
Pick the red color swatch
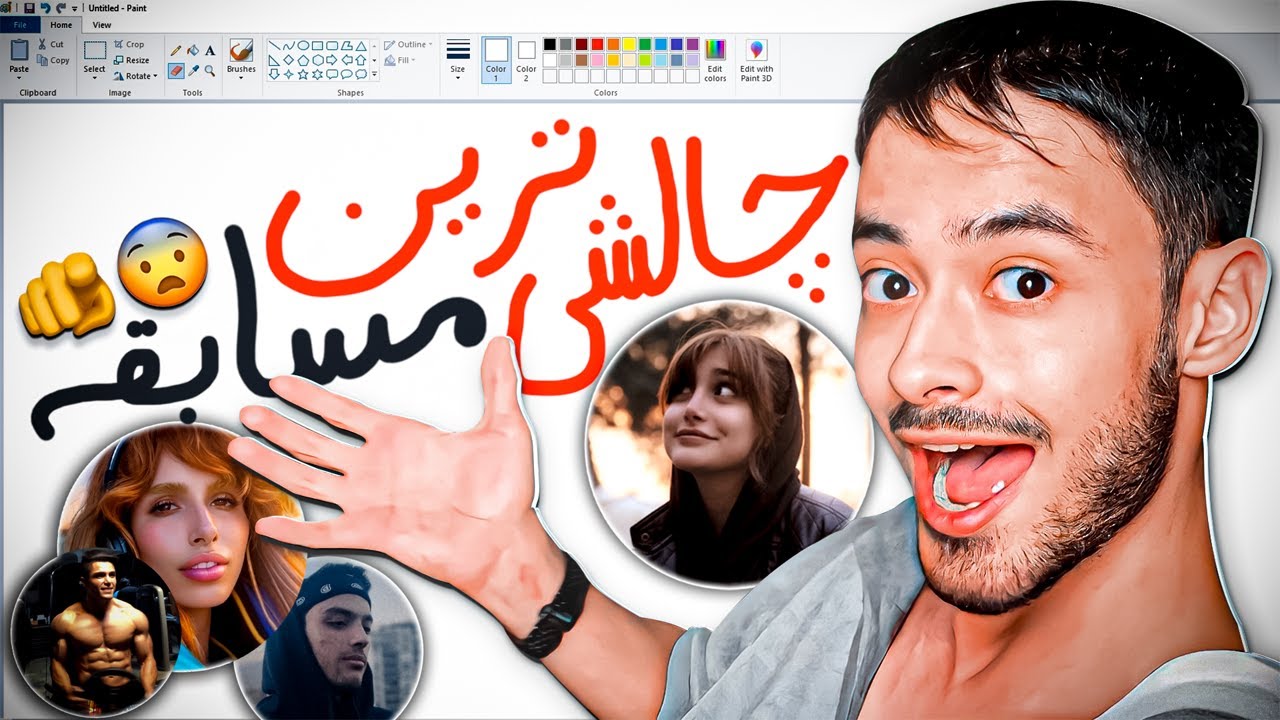click(x=597, y=45)
